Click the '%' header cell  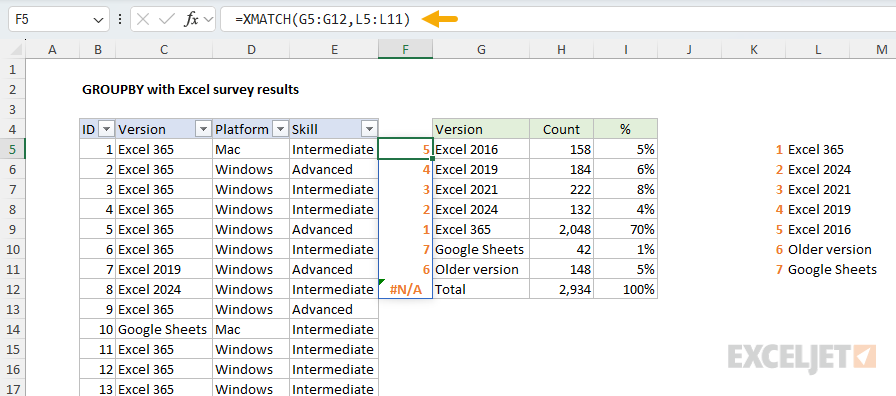[x=626, y=129]
